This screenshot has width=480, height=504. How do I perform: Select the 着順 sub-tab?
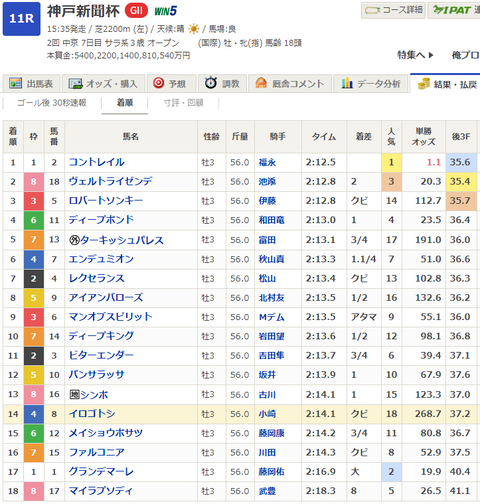125,103
